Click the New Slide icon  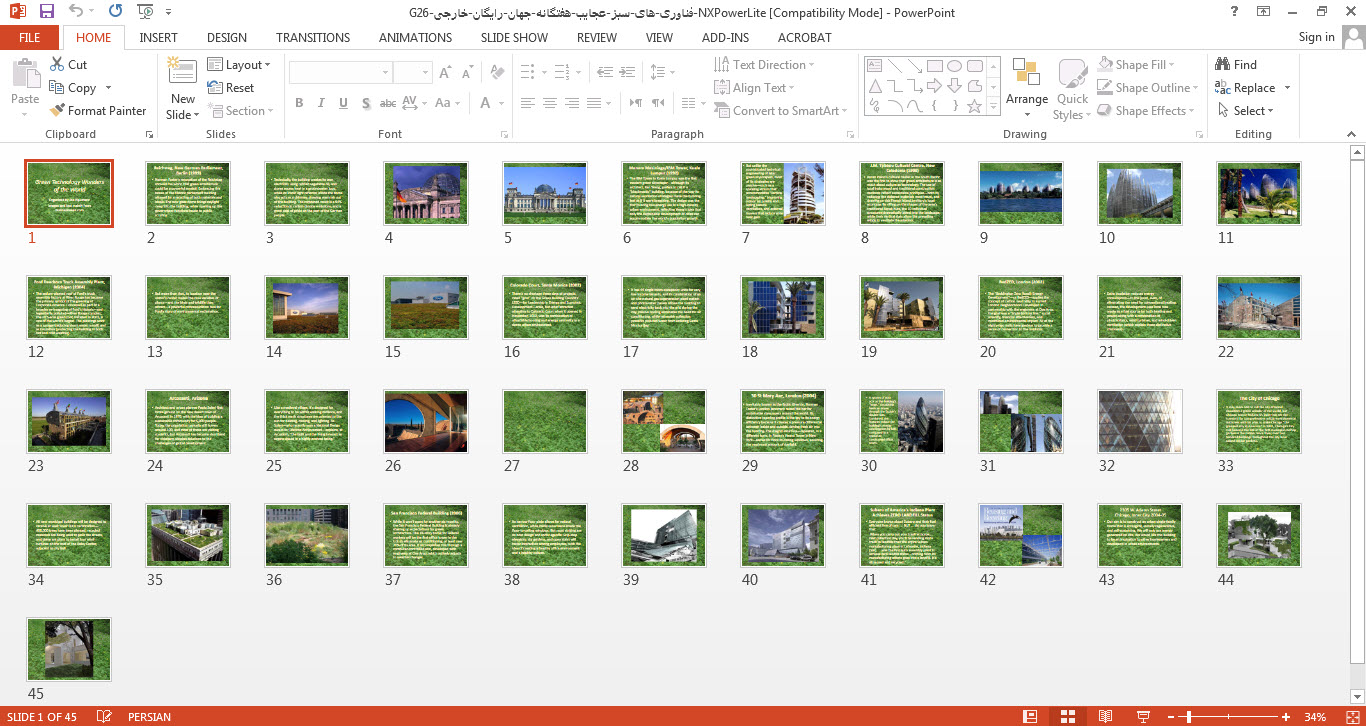click(182, 70)
